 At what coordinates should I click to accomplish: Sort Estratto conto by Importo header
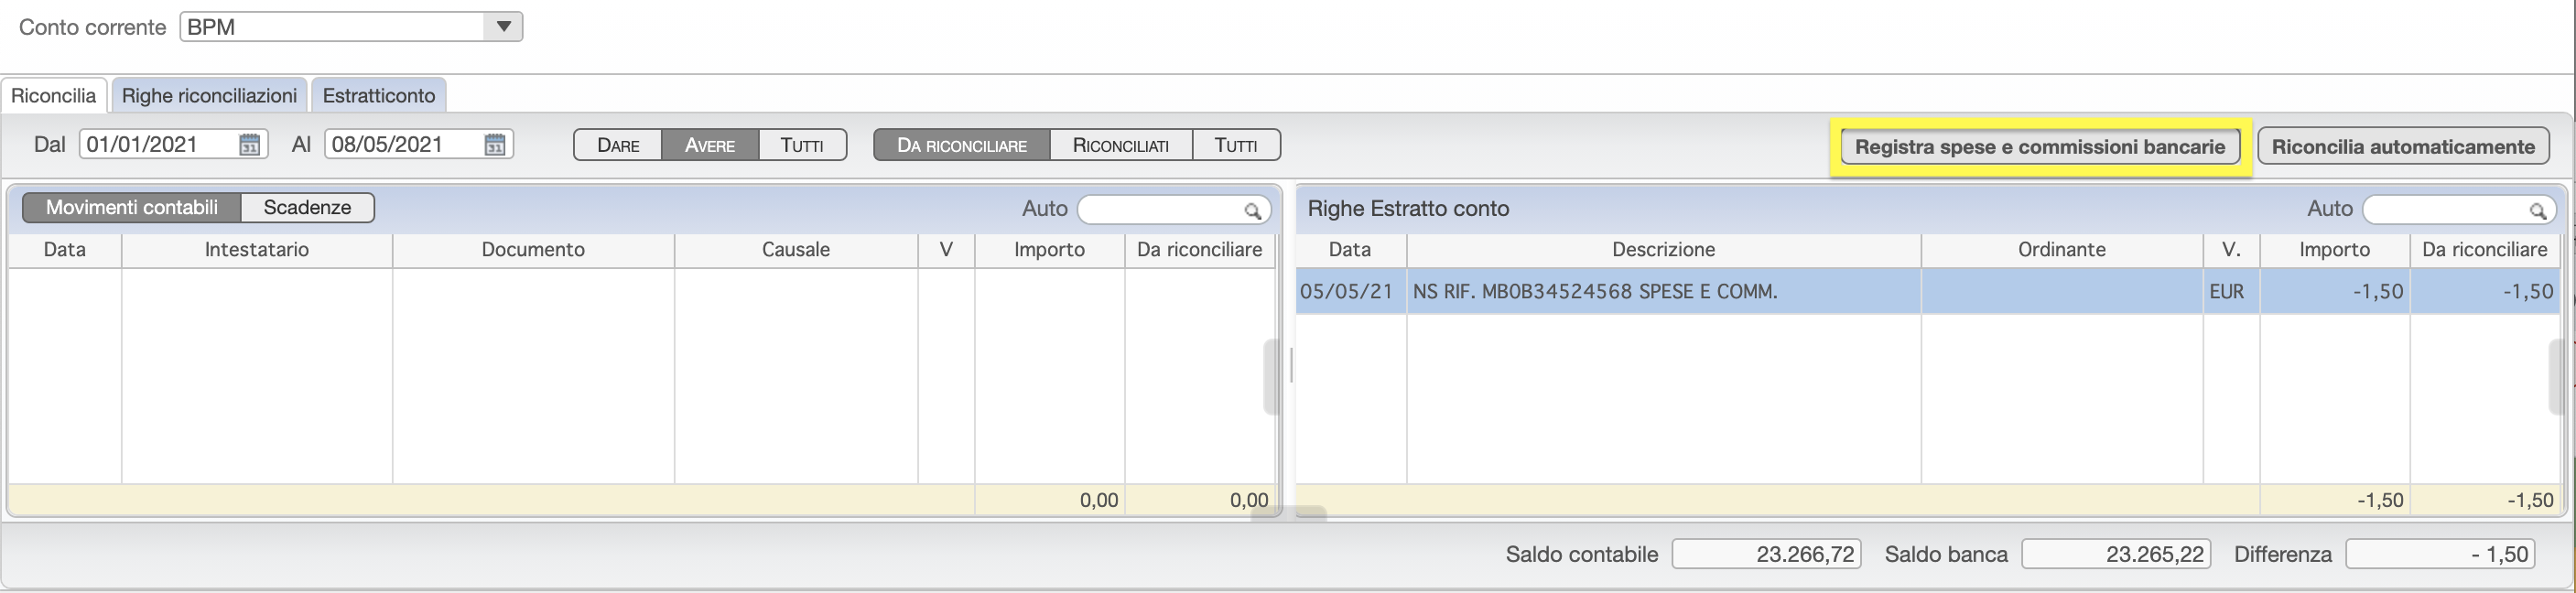tap(2334, 250)
